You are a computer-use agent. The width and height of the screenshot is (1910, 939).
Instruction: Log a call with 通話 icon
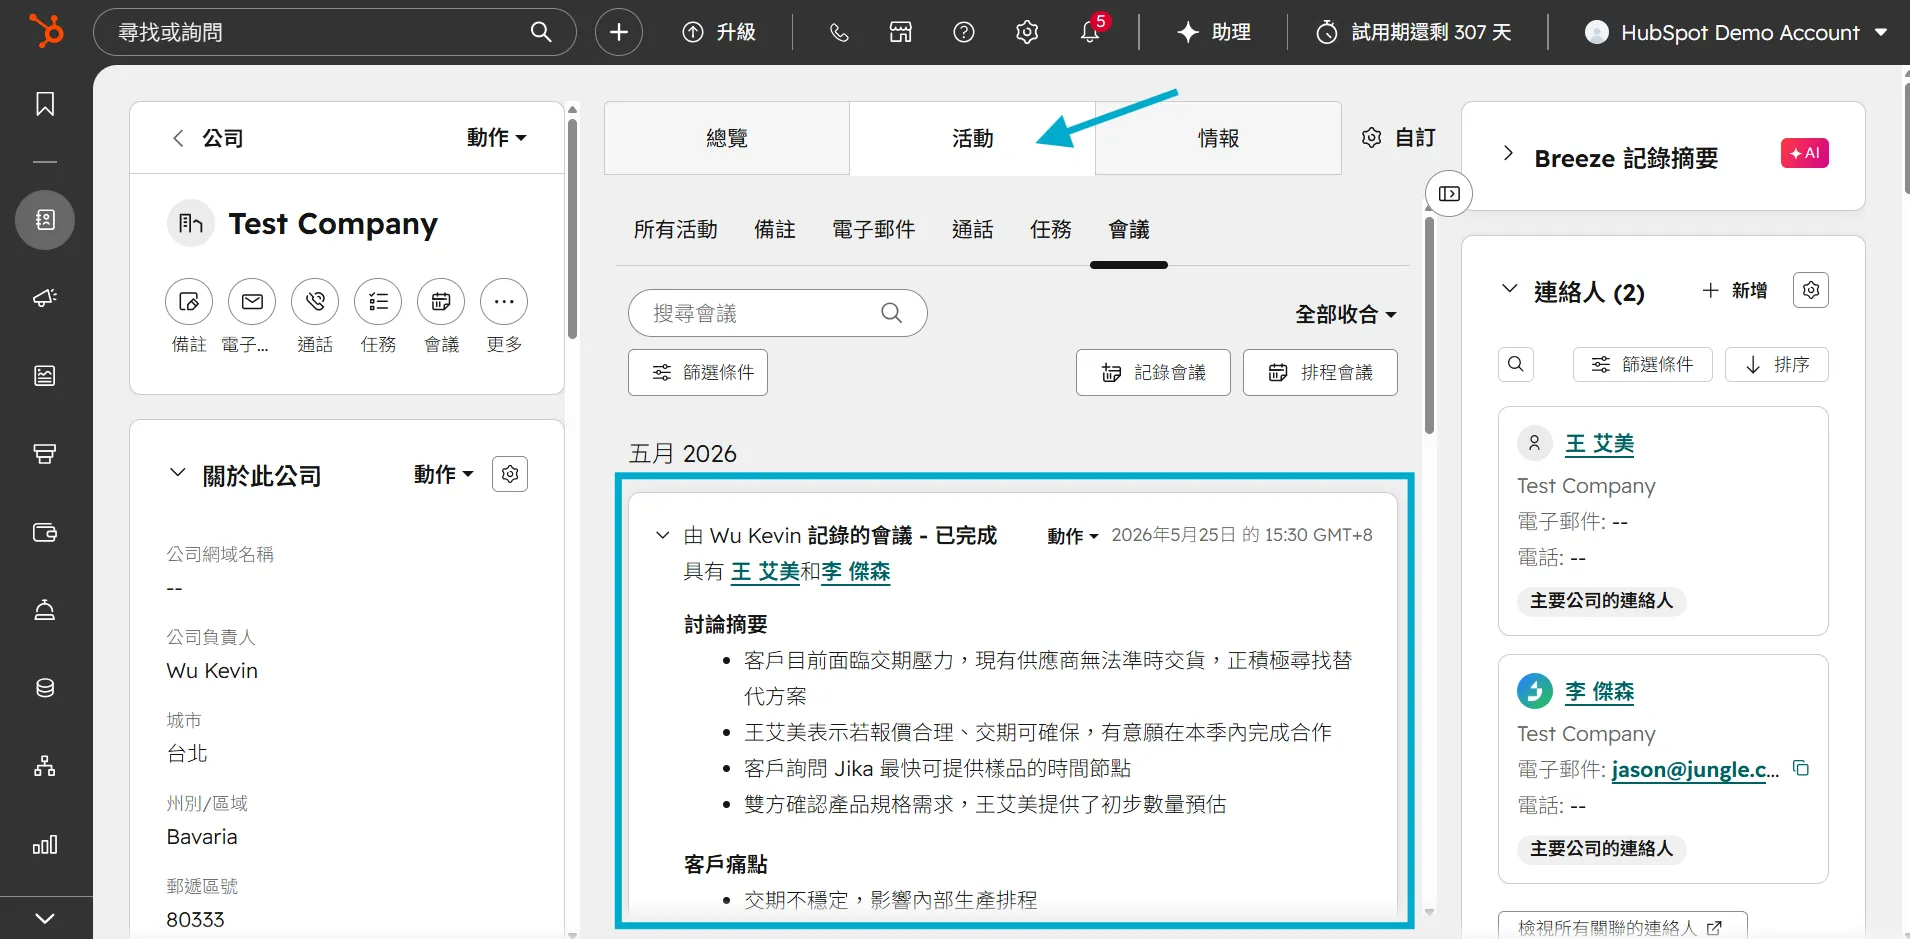click(315, 301)
